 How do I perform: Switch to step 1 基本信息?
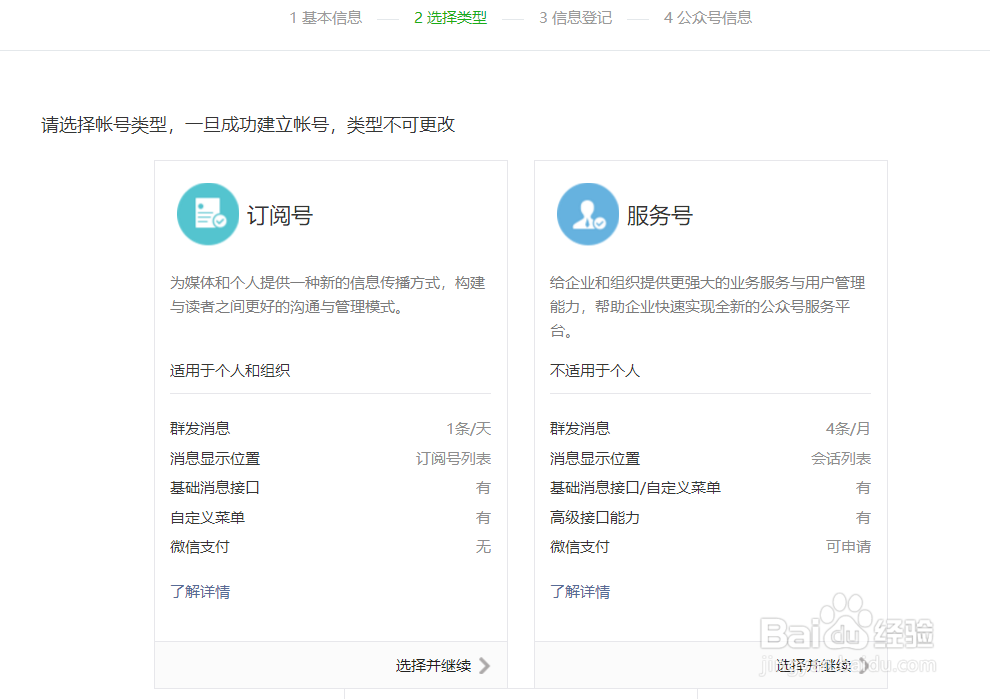click(x=325, y=17)
